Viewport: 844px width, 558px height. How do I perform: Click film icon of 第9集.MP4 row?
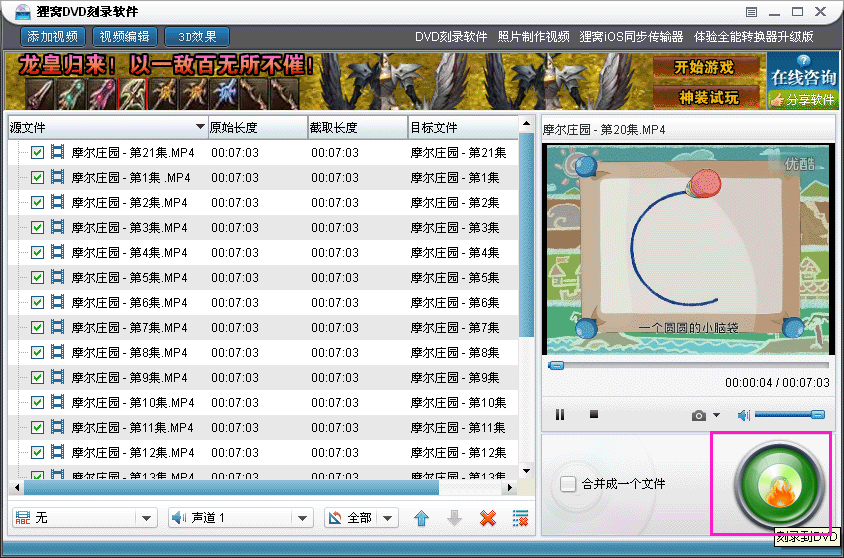point(58,377)
